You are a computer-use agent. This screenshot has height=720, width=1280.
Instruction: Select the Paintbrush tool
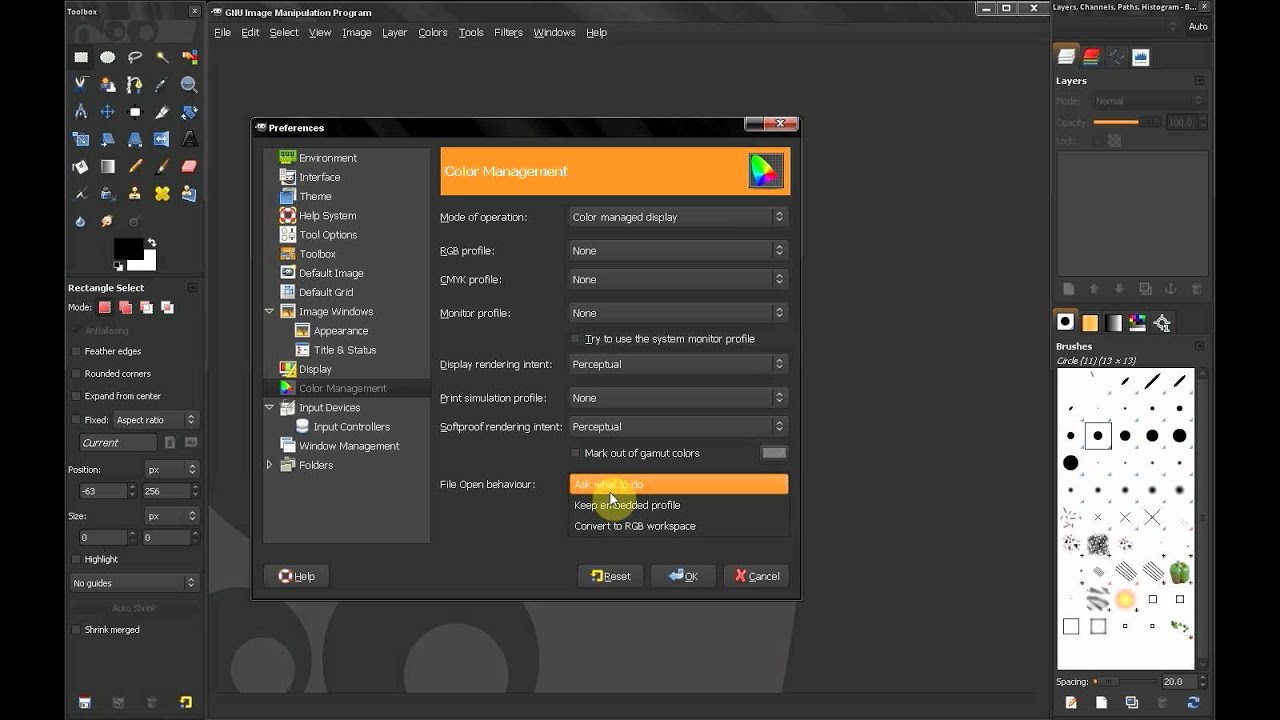click(161, 166)
